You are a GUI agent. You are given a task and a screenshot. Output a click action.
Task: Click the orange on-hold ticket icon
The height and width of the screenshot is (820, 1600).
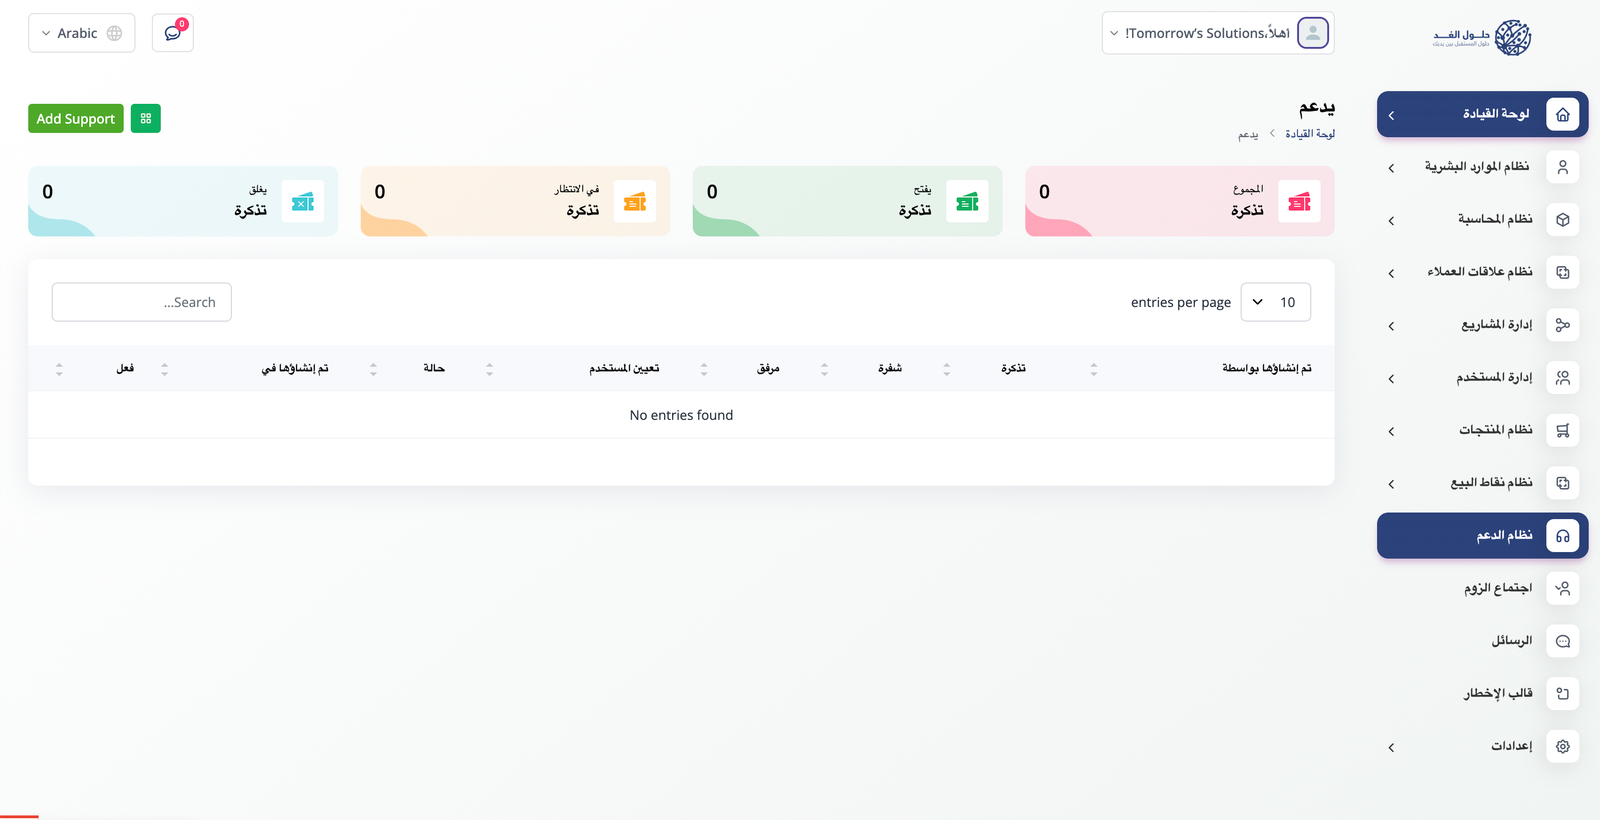pos(635,202)
